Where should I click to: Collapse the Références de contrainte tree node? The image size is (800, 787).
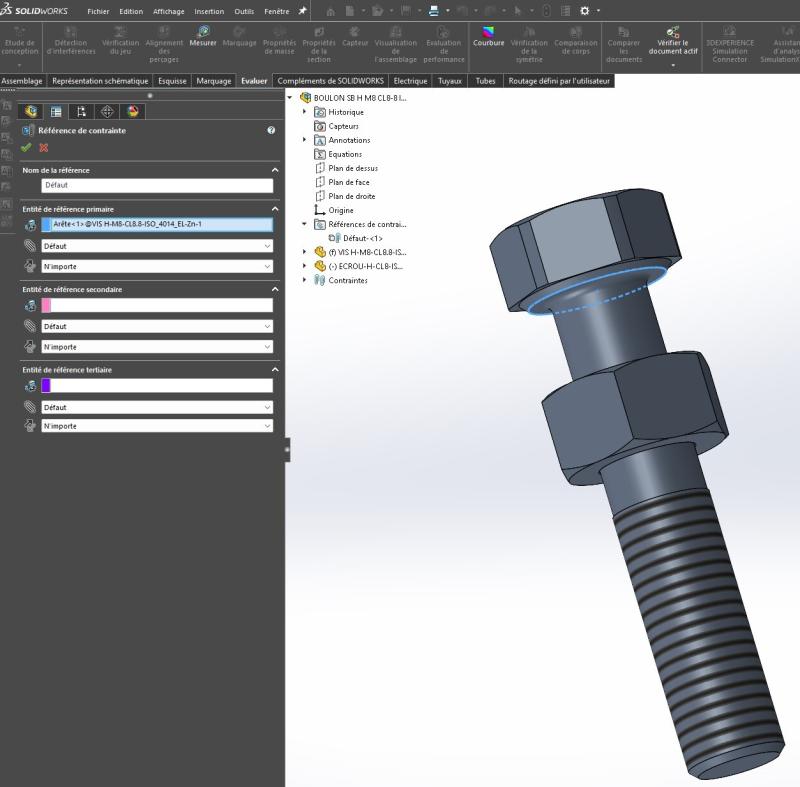pyautogui.click(x=305, y=225)
